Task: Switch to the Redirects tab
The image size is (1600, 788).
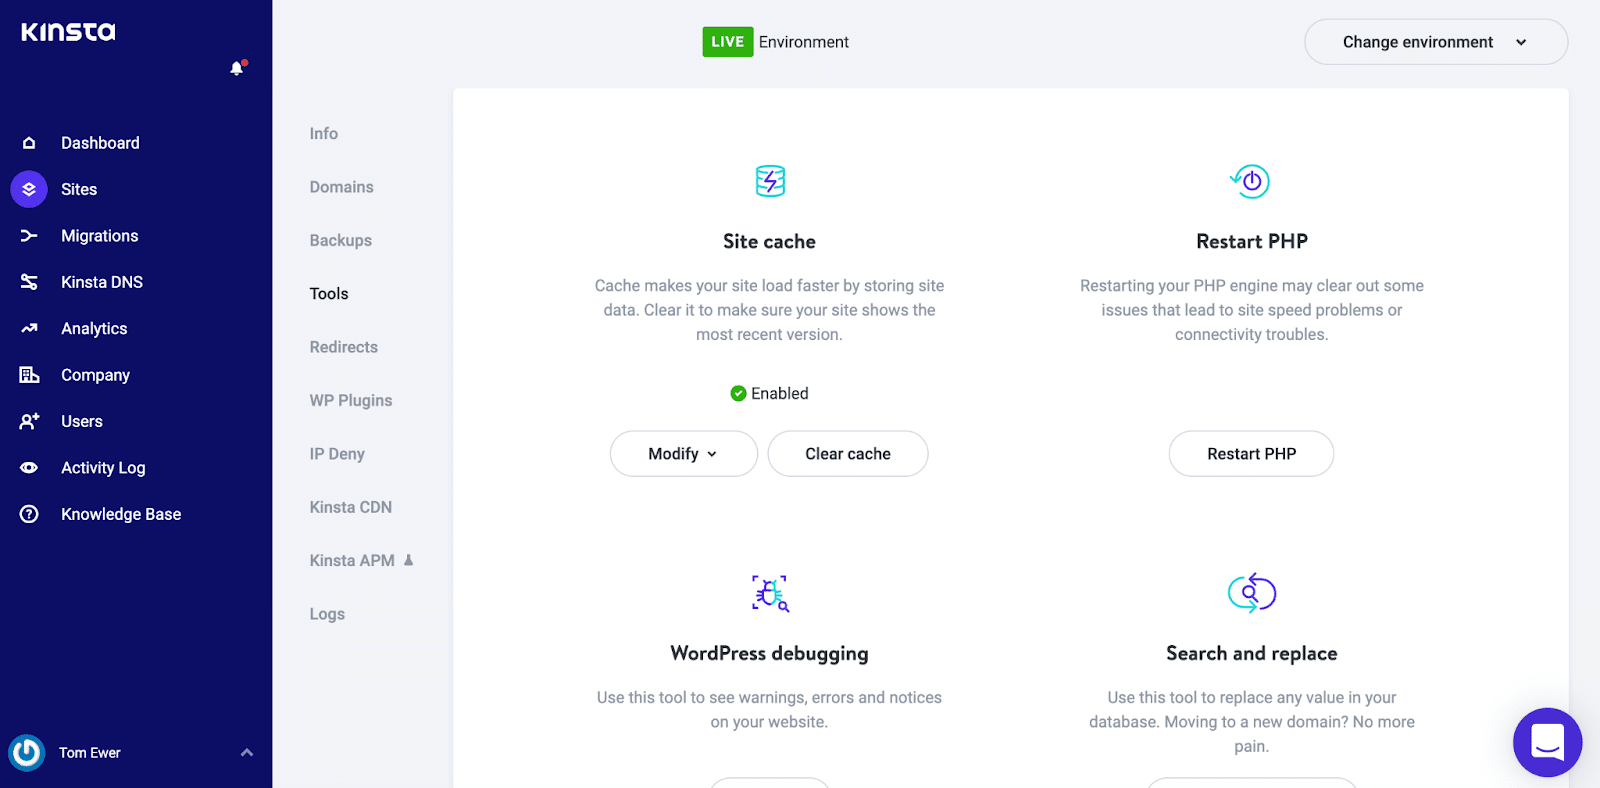Action: click(343, 347)
